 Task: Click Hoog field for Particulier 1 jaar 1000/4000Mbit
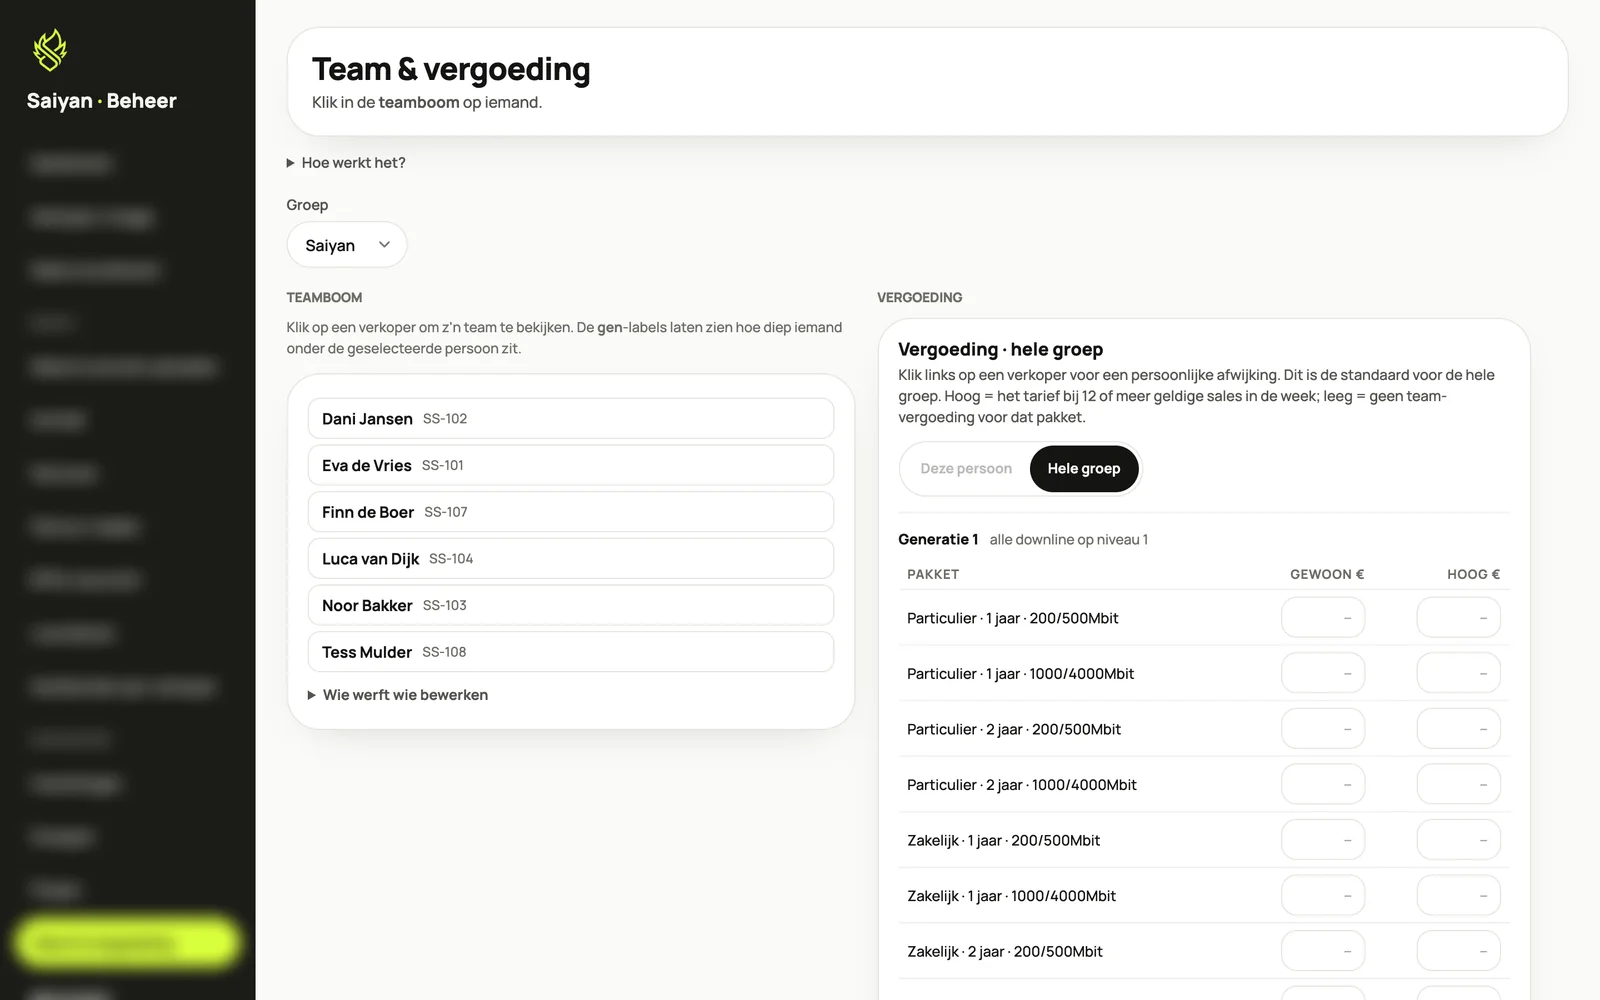(1459, 674)
